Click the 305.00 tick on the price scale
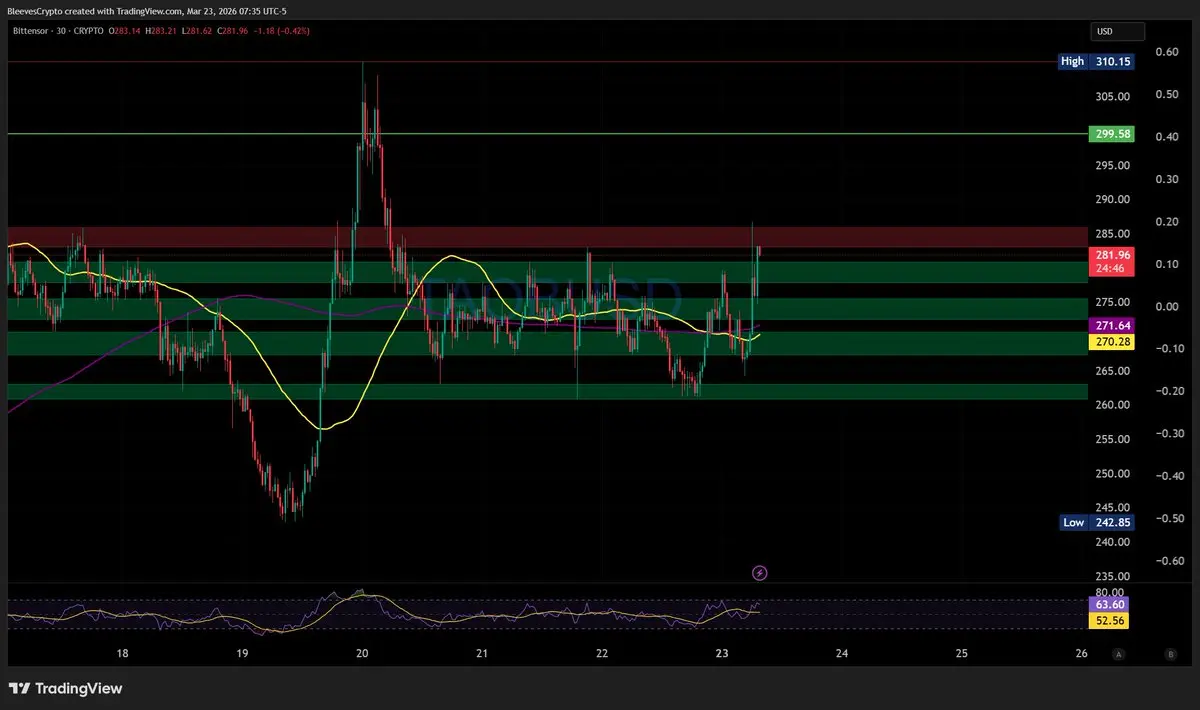Screen dimensions: 1200x710 [1113, 97]
